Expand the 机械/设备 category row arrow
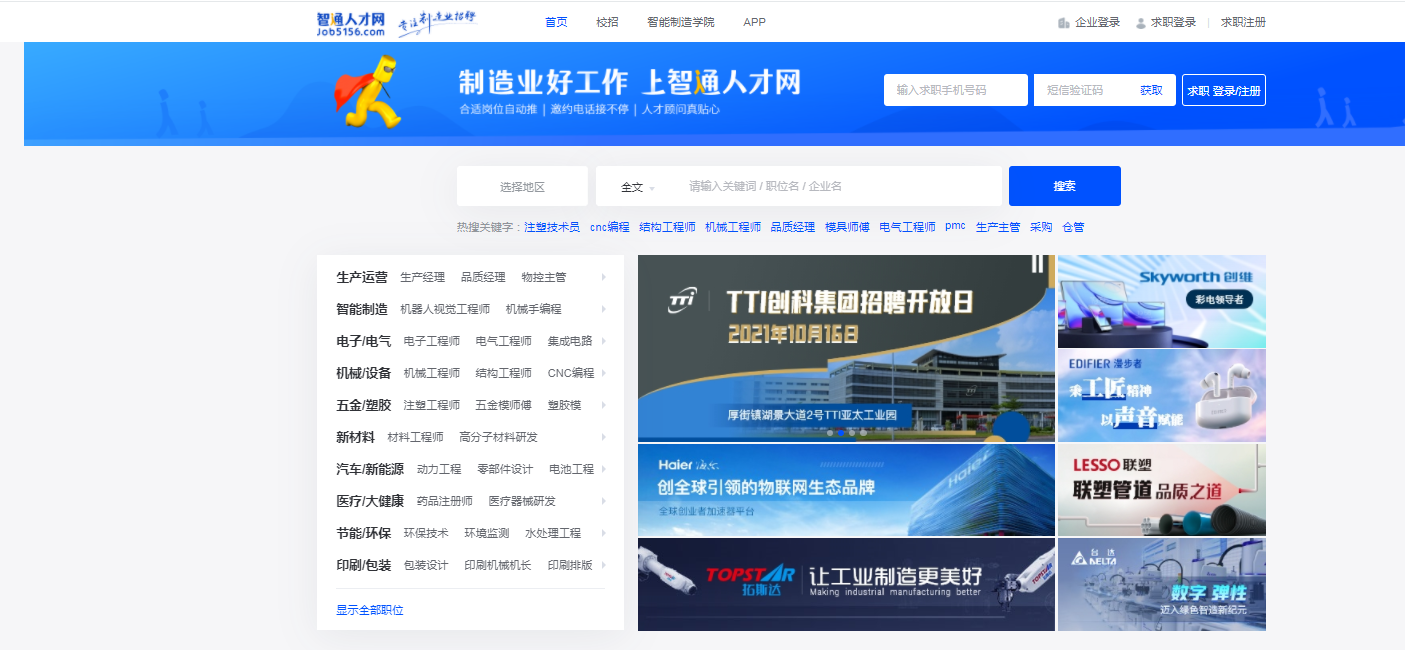 point(604,373)
